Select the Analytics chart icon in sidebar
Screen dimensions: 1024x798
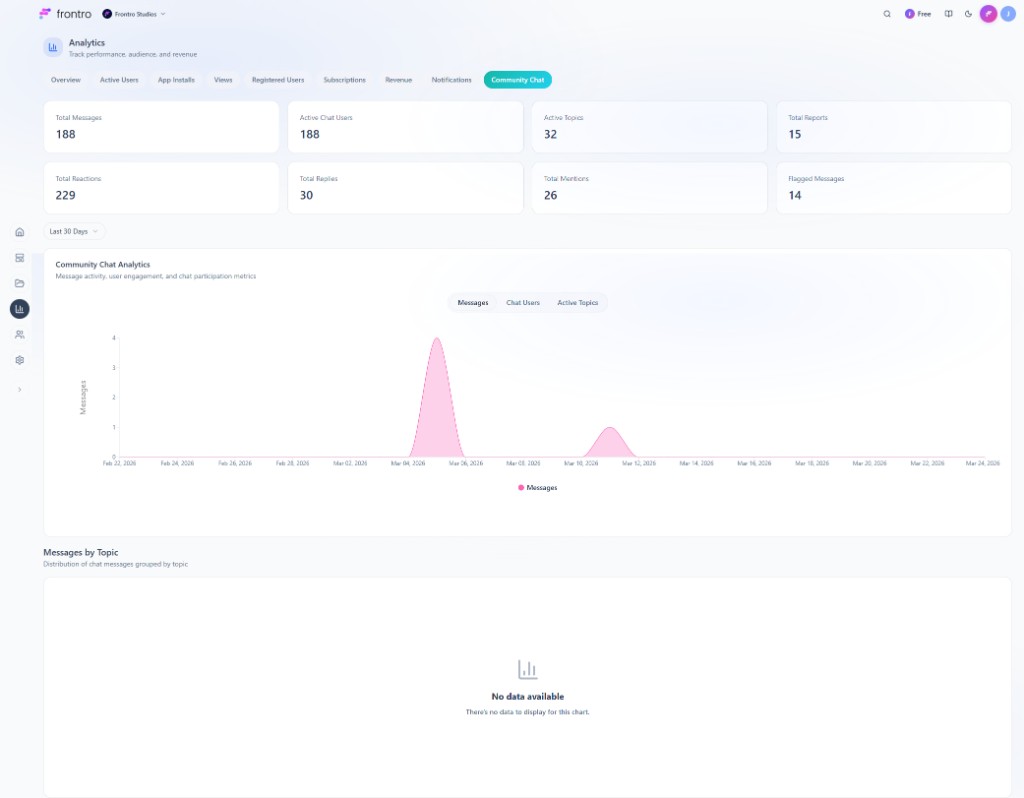[19, 309]
